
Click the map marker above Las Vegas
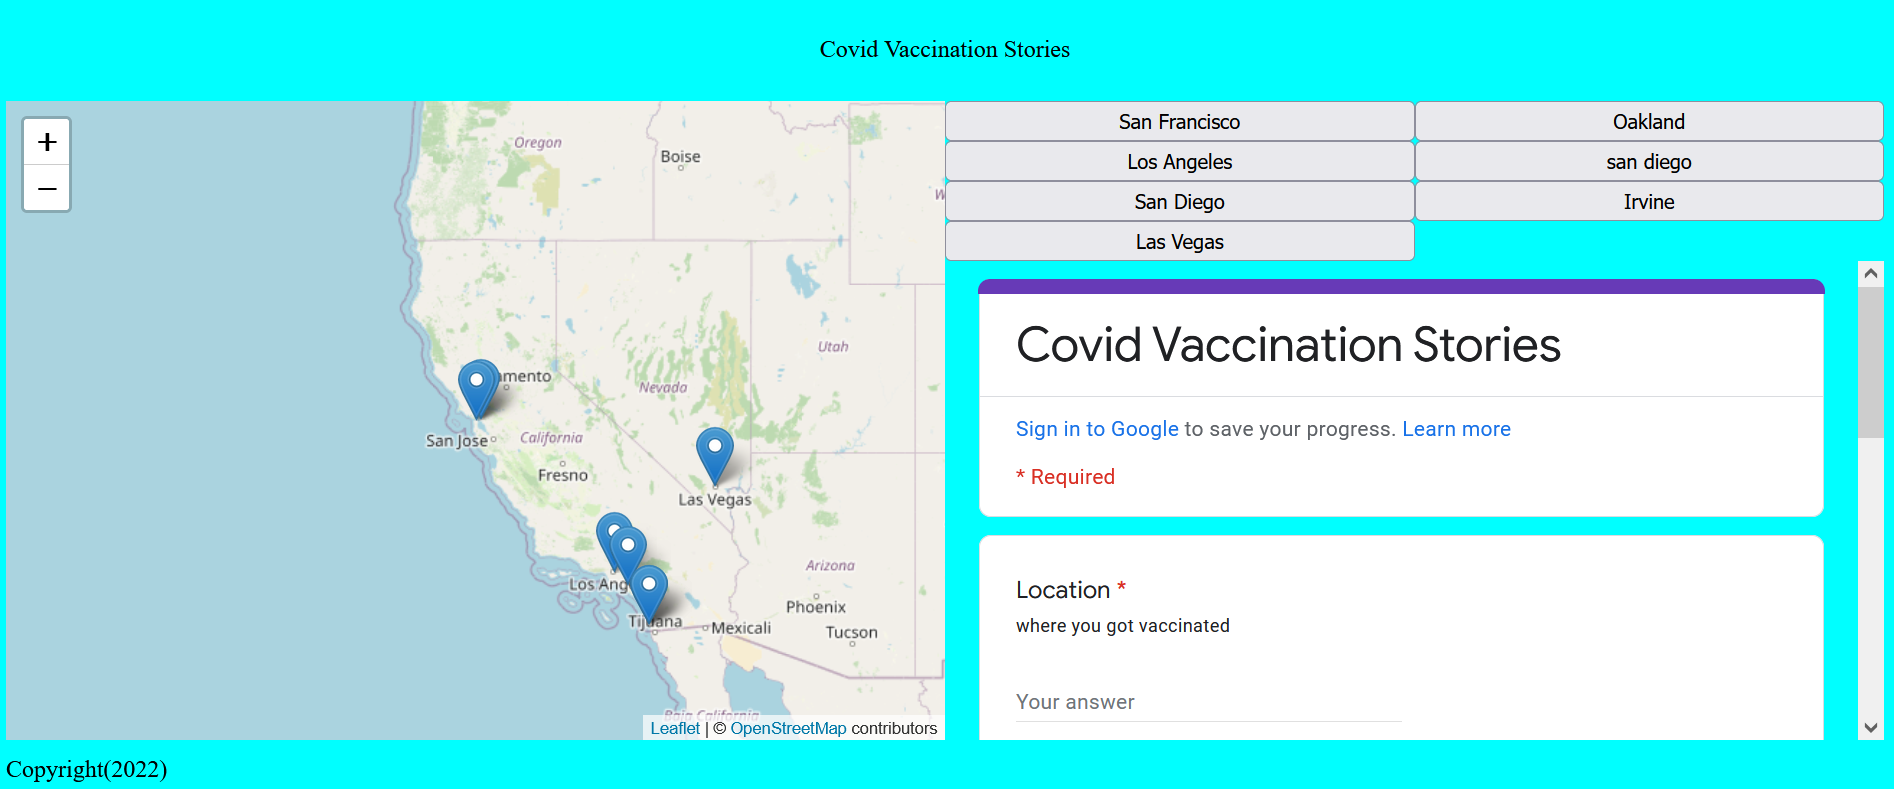pyautogui.click(x=714, y=451)
